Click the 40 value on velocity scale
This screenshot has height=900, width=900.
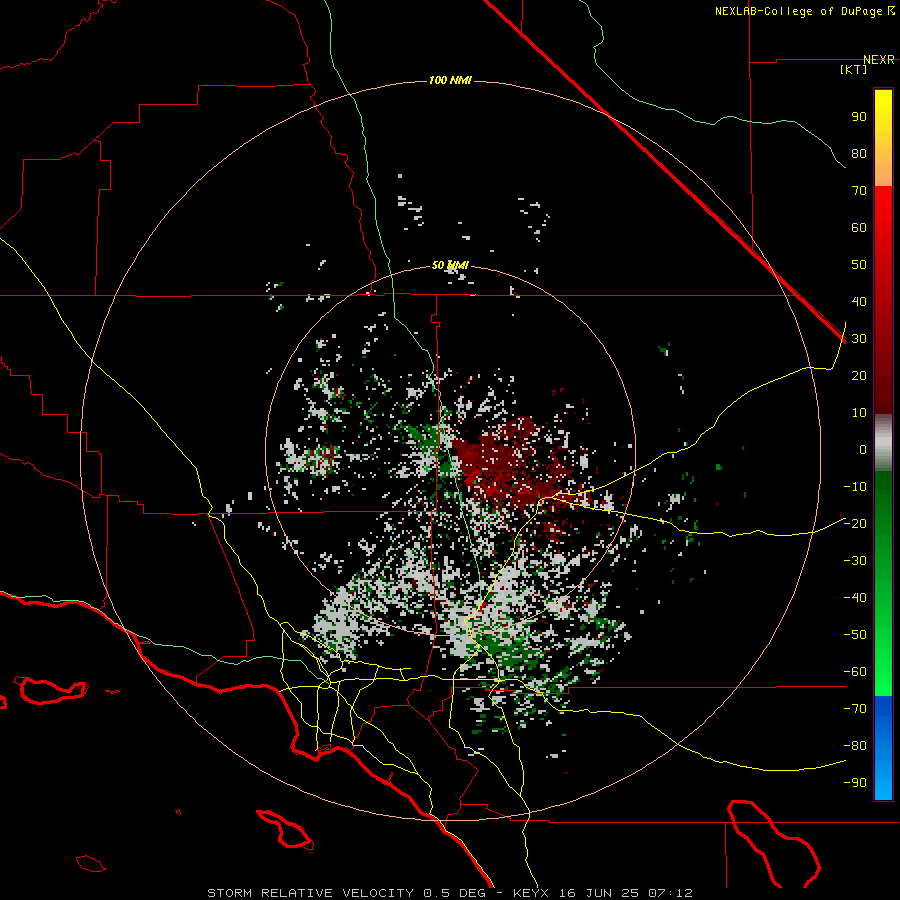click(x=859, y=302)
